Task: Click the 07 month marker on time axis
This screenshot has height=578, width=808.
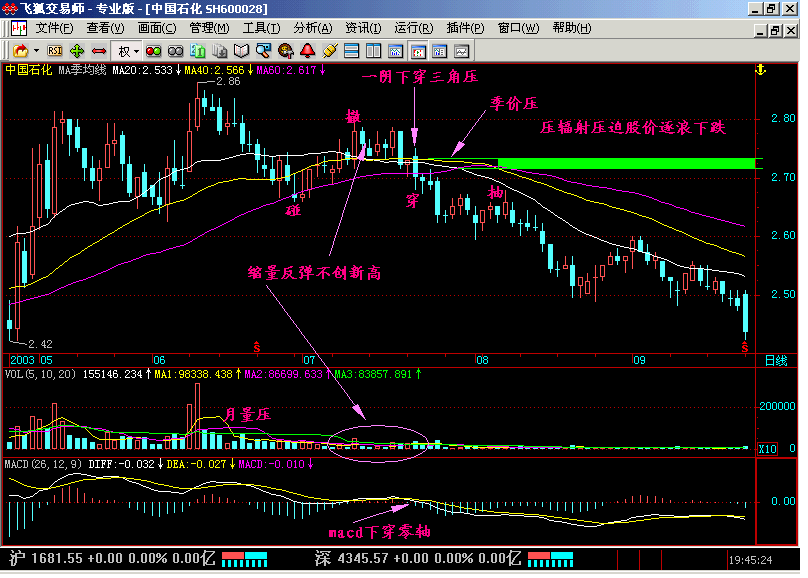Action: [309, 360]
